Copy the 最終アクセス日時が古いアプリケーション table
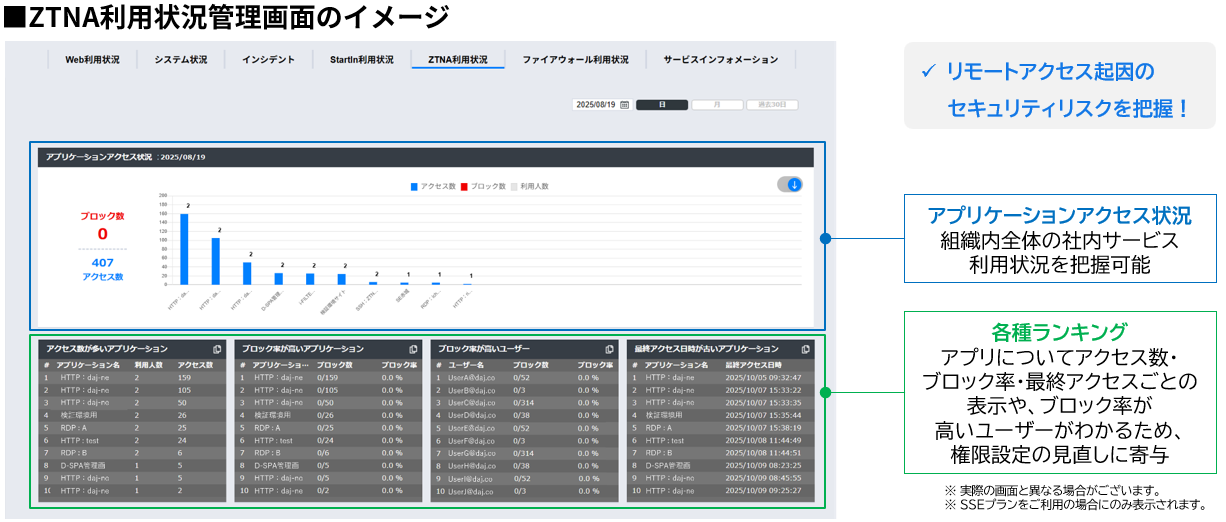1226x522 pixels. coord(805,350)
